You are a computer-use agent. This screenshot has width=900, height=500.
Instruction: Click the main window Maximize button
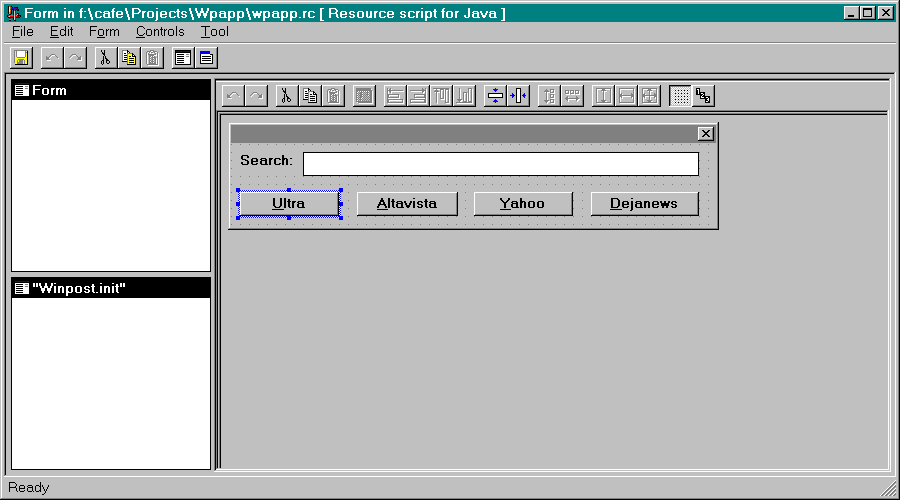tap(868, 13)
